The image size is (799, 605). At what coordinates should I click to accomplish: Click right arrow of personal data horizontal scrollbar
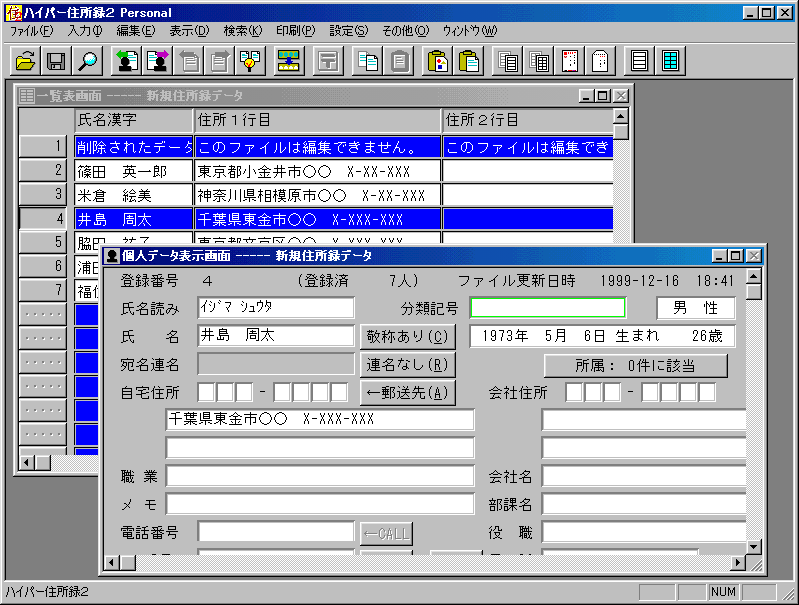[737, 563]
